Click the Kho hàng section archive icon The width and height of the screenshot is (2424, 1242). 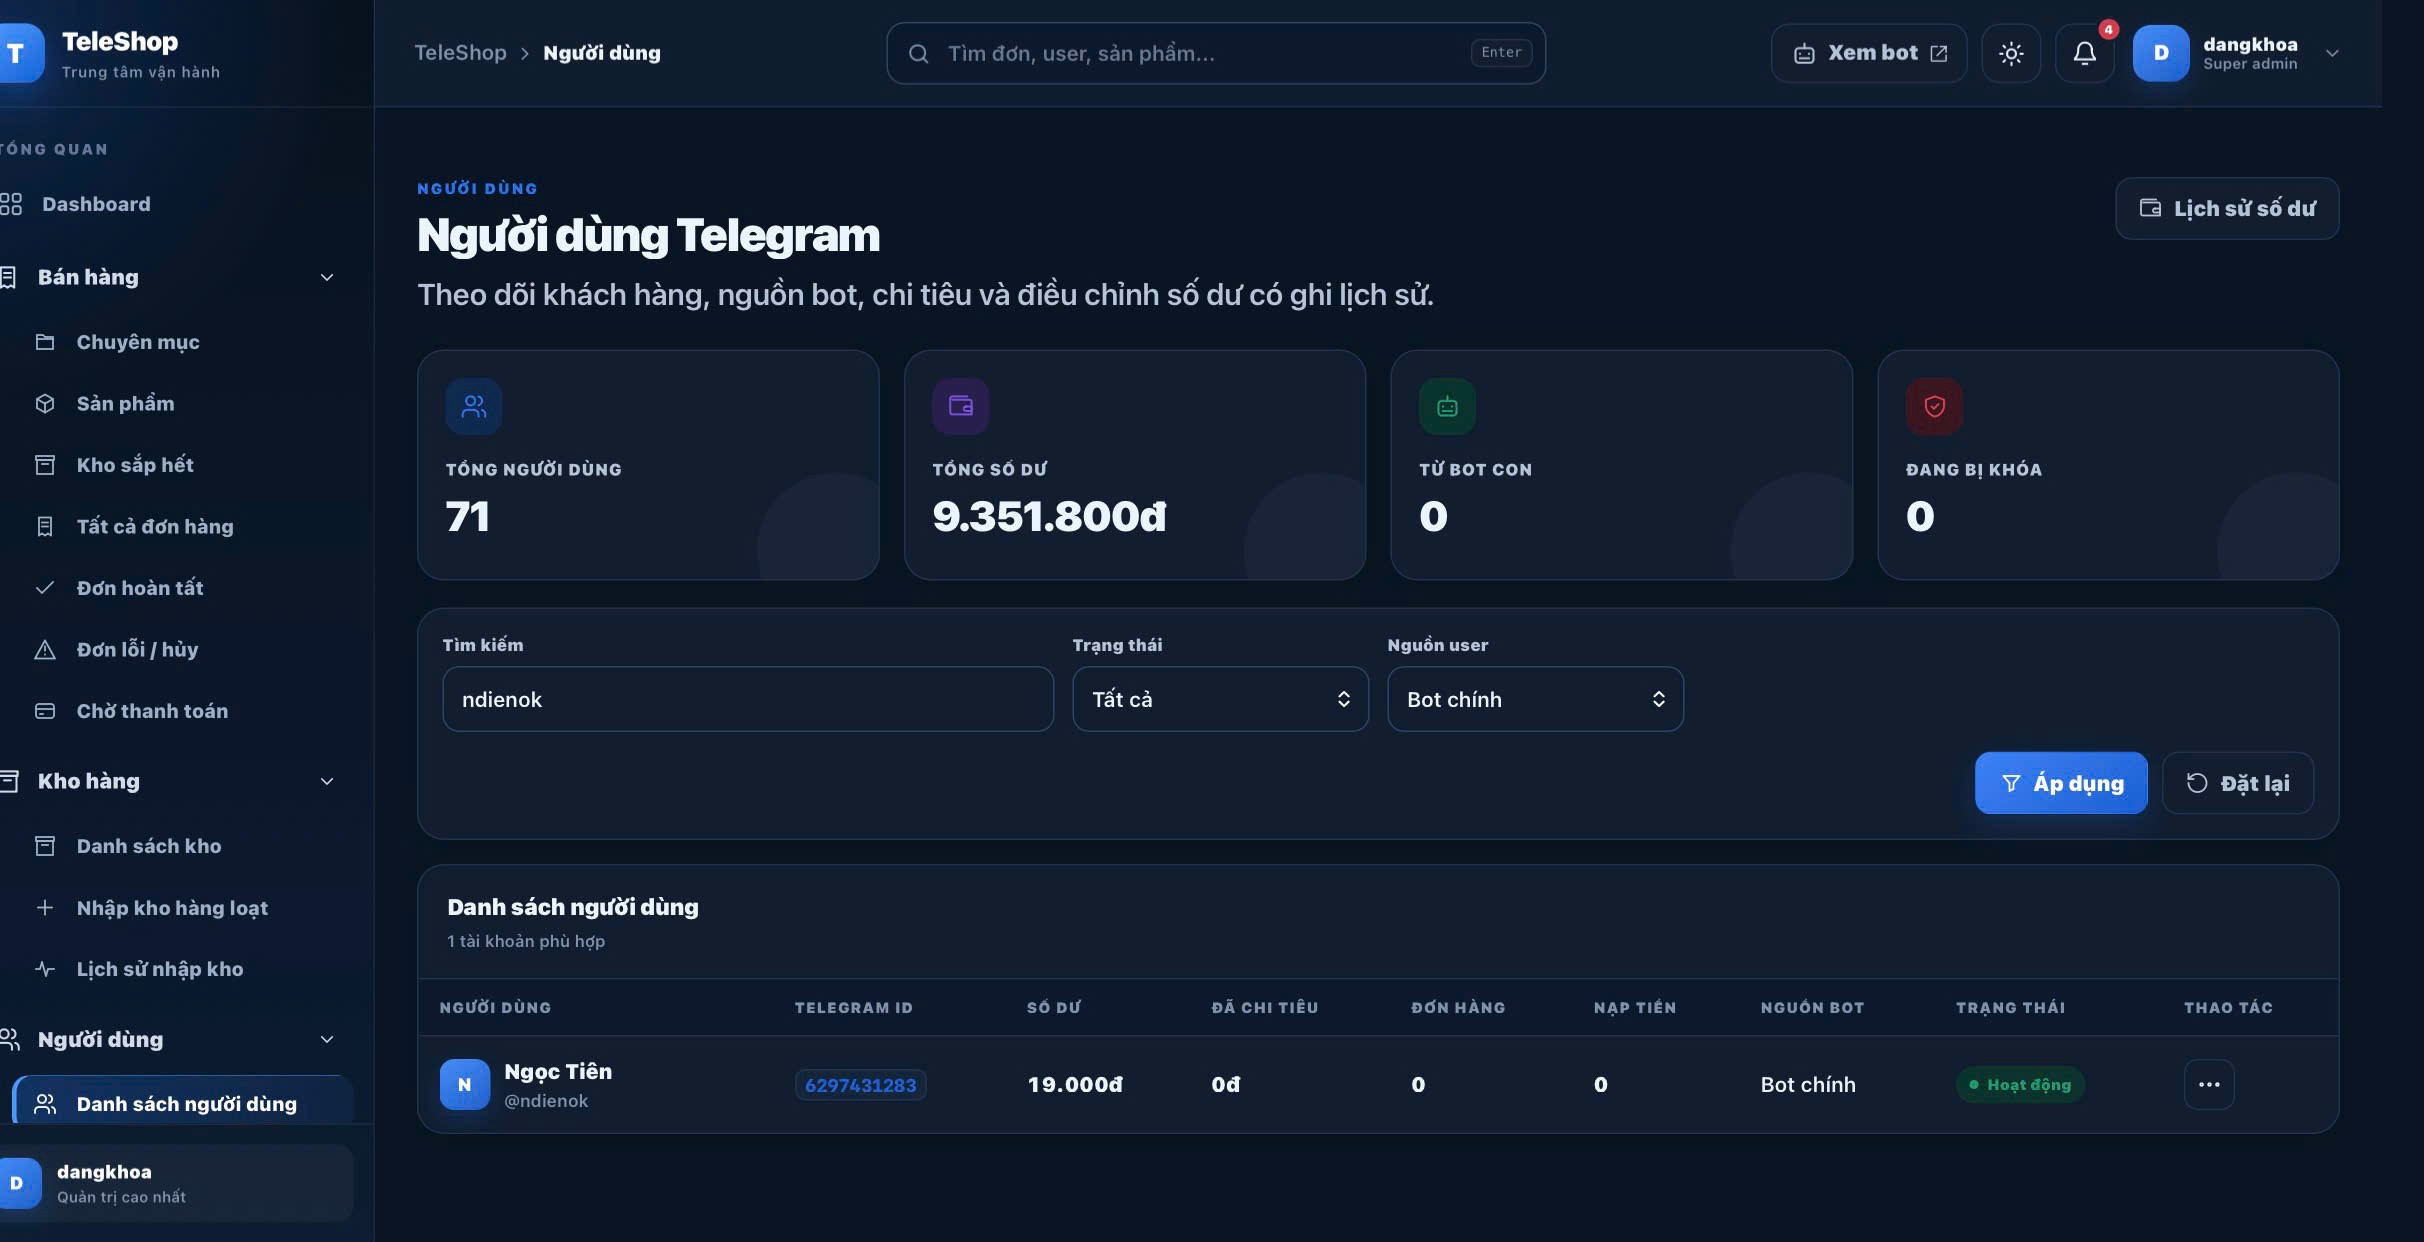click(9, 781)
